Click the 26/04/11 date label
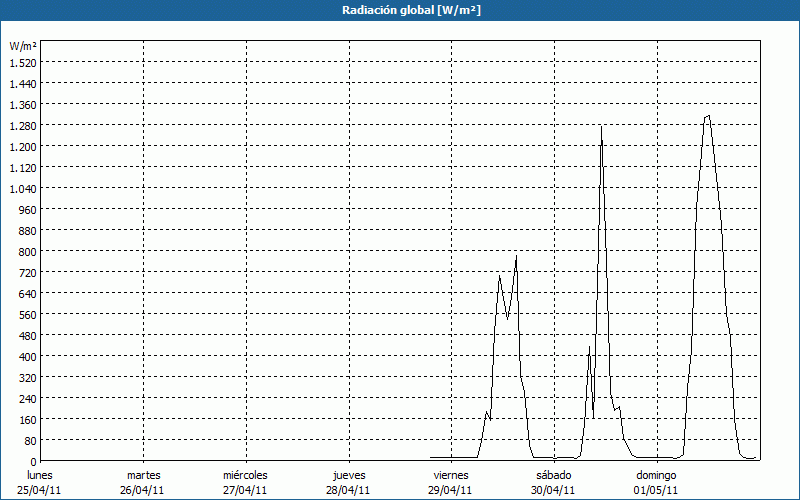This screenshot has height=500, width=800. point(142,490)
